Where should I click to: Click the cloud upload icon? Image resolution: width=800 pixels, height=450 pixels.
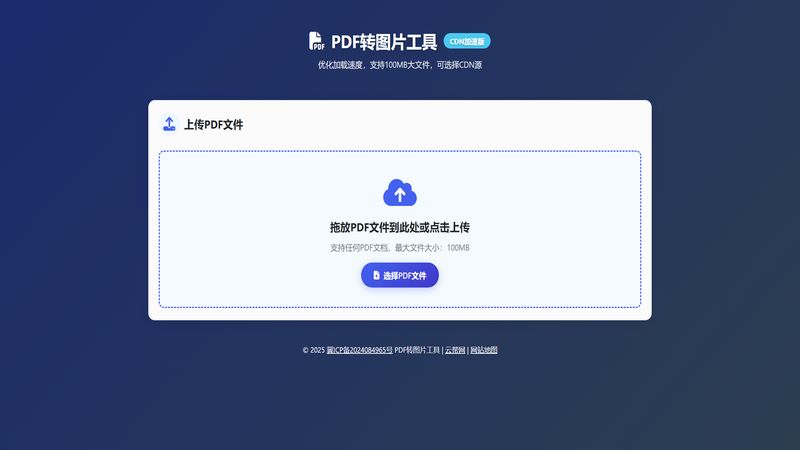click(x=400, y=192)
